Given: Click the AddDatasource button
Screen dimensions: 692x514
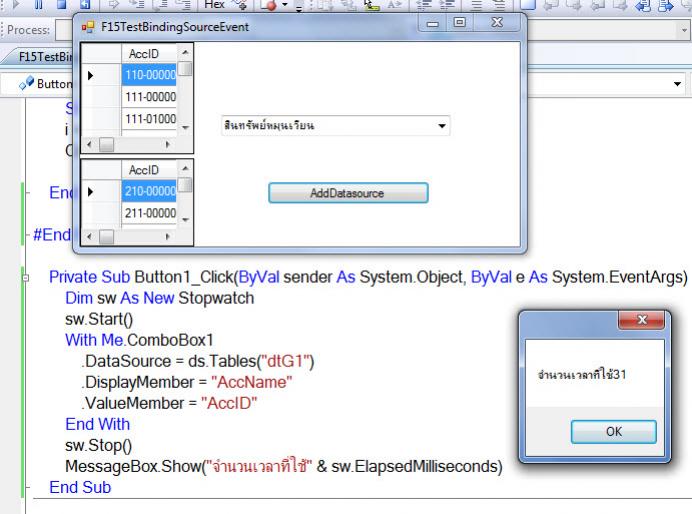Looking at the screenshot, I should click(x=348, y=193).
